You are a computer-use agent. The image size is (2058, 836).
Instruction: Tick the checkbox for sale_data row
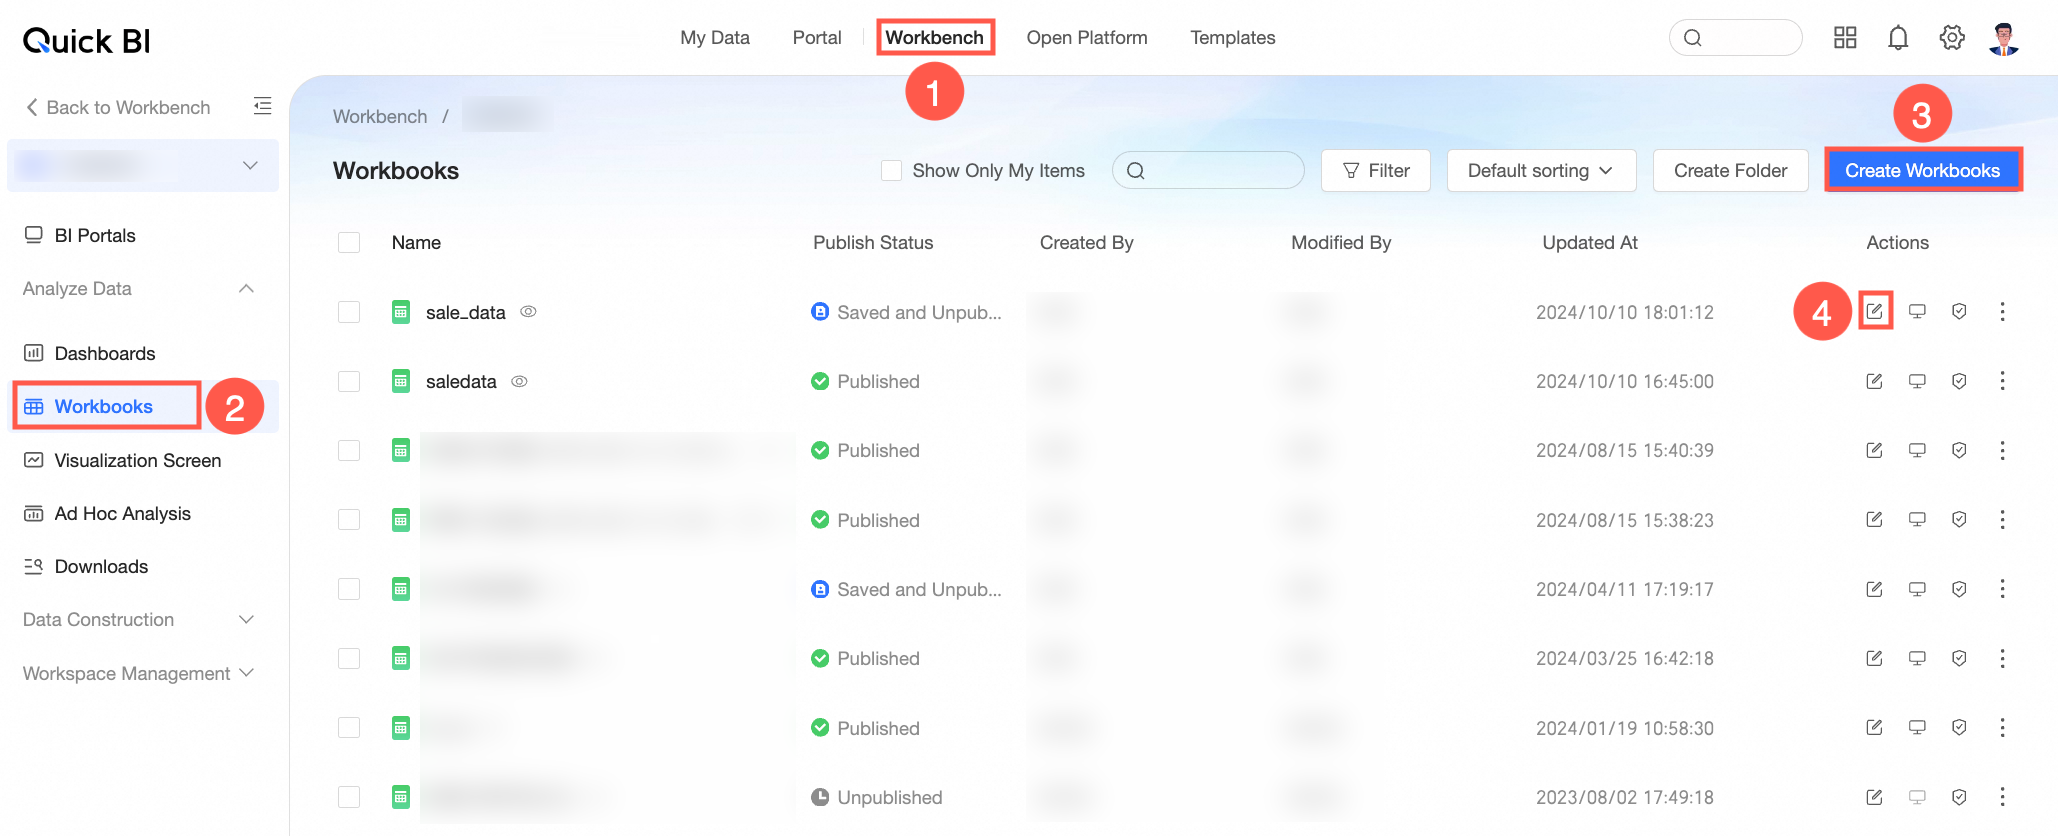[x=349, y=312]
